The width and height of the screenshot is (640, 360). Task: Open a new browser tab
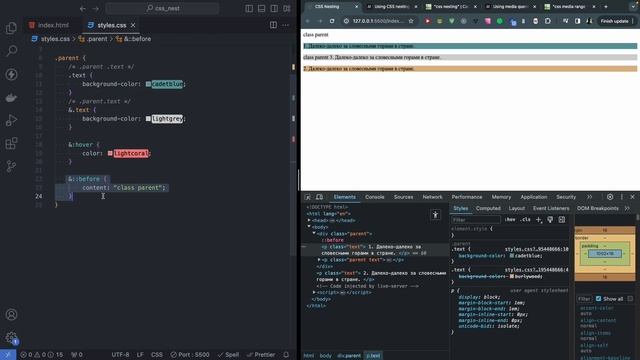(606, 7)
